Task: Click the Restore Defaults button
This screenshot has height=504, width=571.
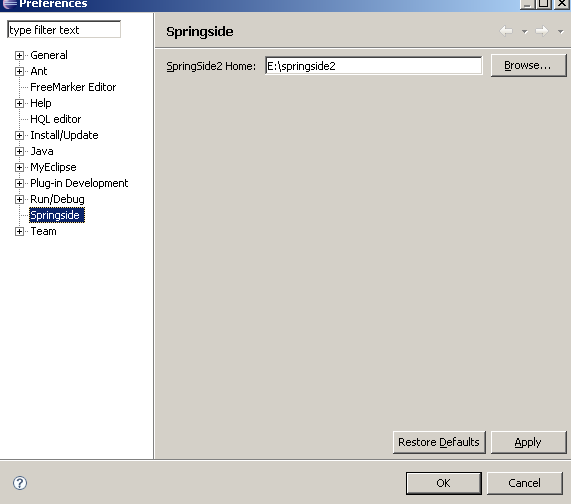Action: pos(439,442)
